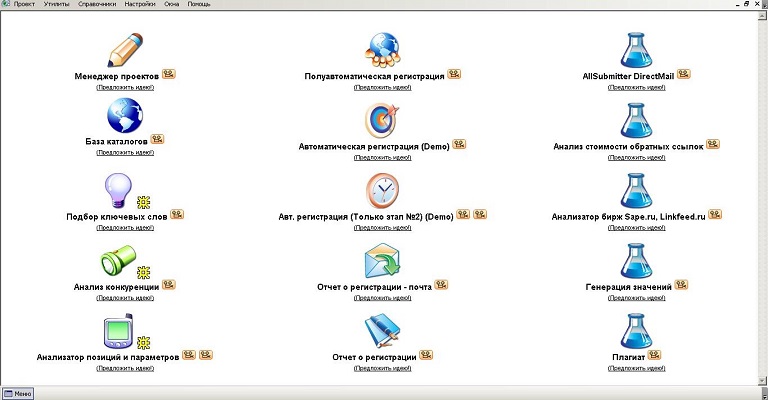
Task: Click Предложить идею under Подбор ключевых слов
Action: [125, 228]
